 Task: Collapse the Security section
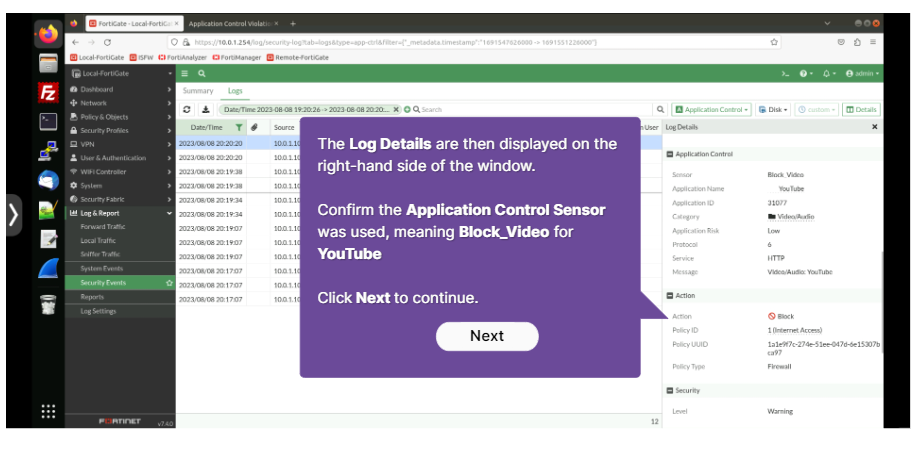670,390
